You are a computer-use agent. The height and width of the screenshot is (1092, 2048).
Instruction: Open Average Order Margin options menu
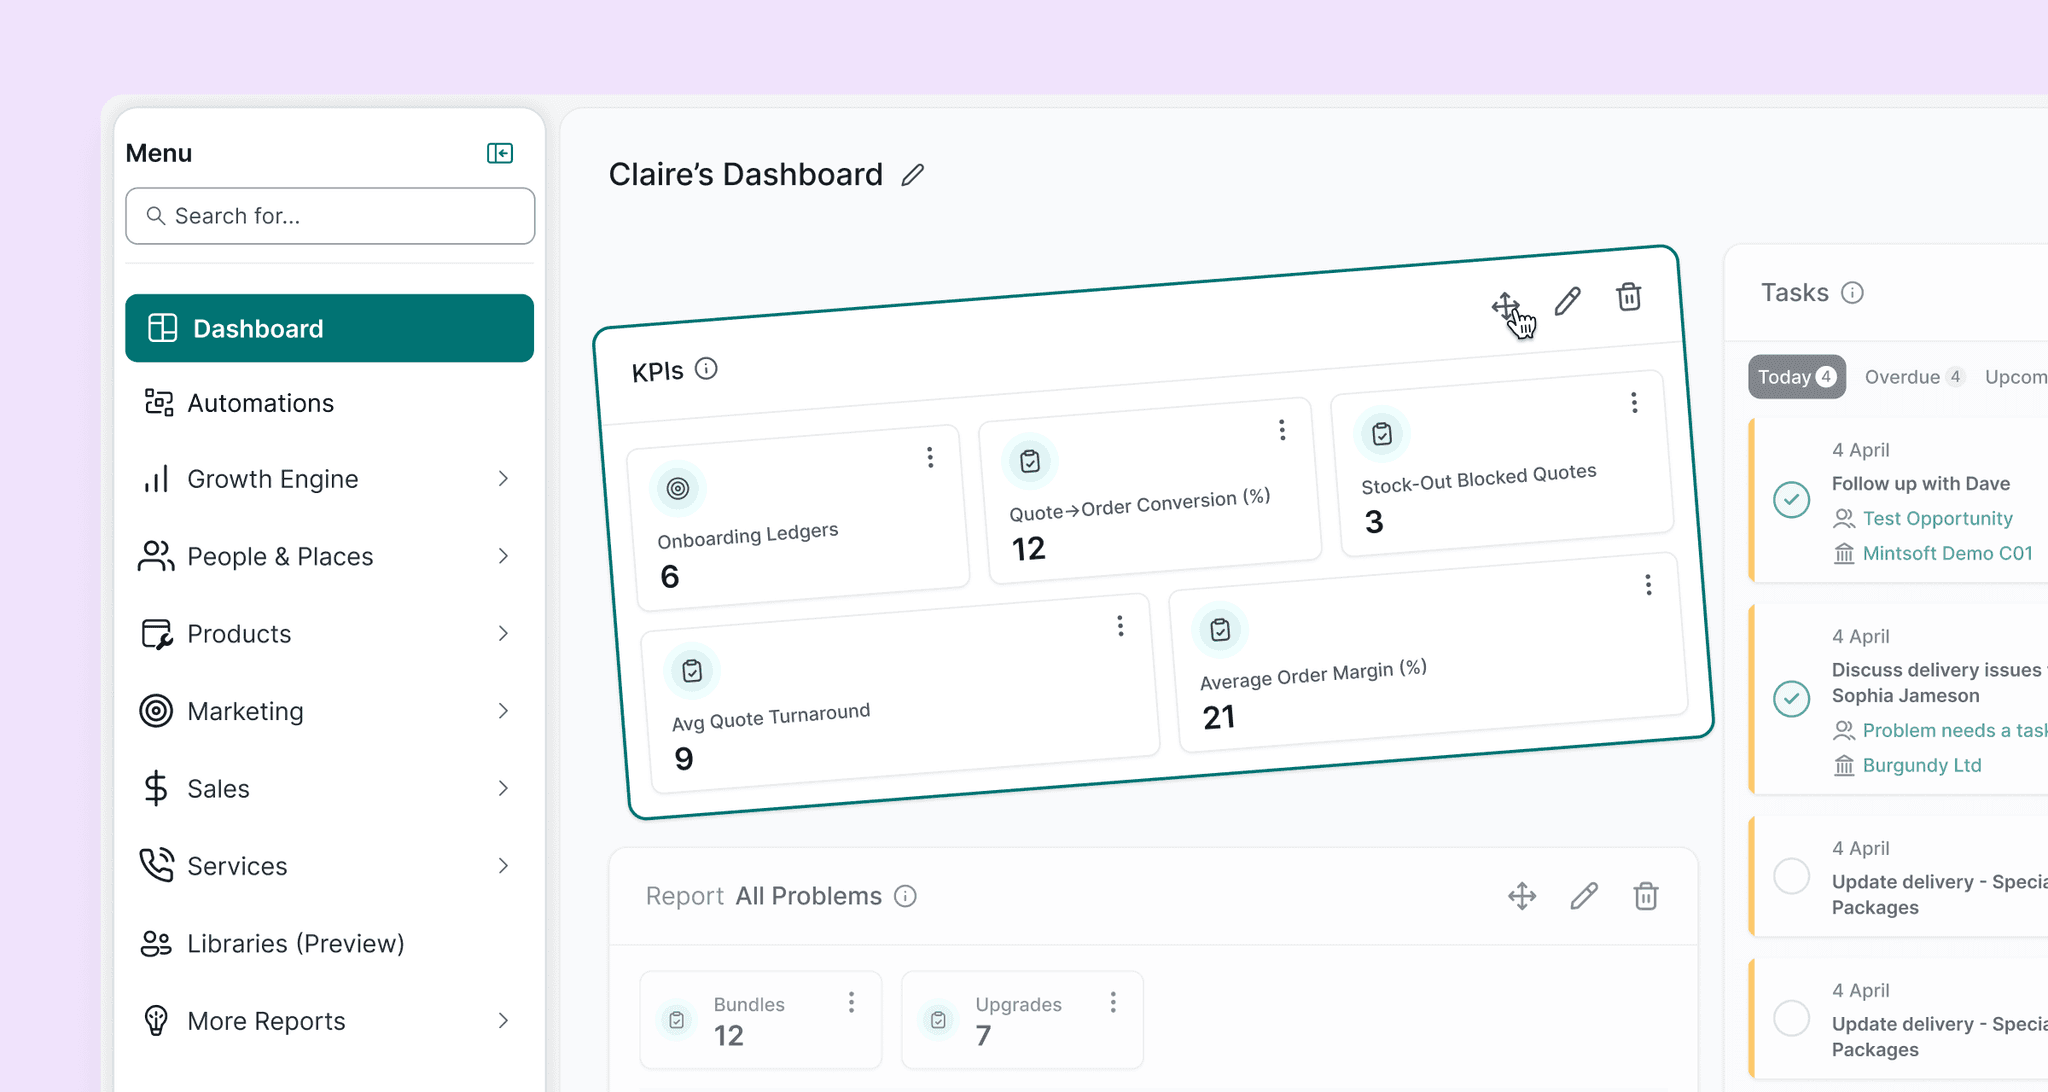point(1648,585)
